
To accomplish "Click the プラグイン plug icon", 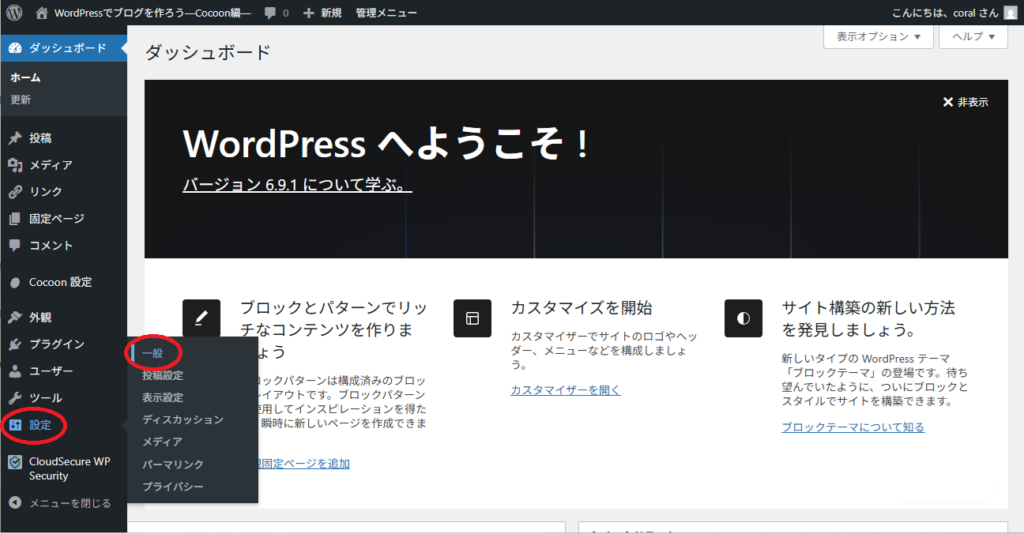I will (x=15, y=344).
